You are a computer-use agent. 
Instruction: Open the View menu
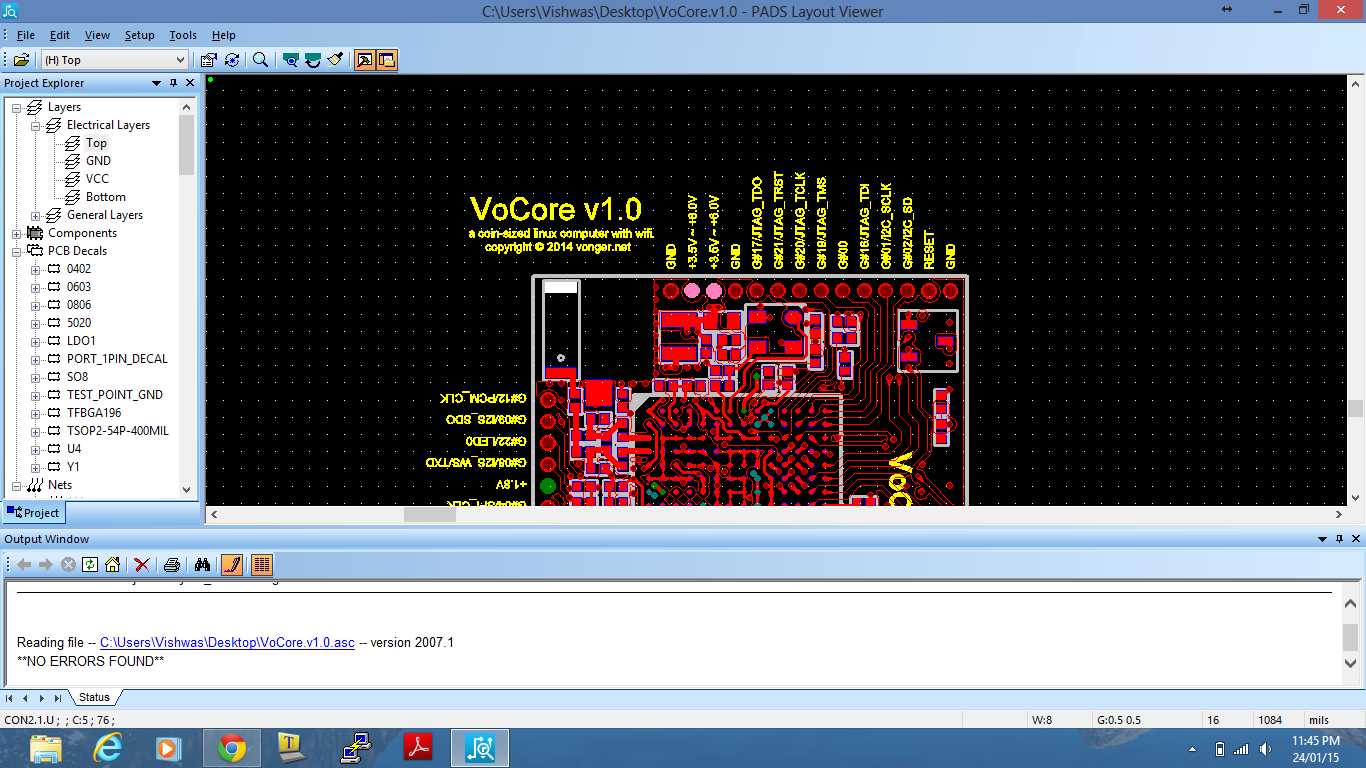(97, 35)
